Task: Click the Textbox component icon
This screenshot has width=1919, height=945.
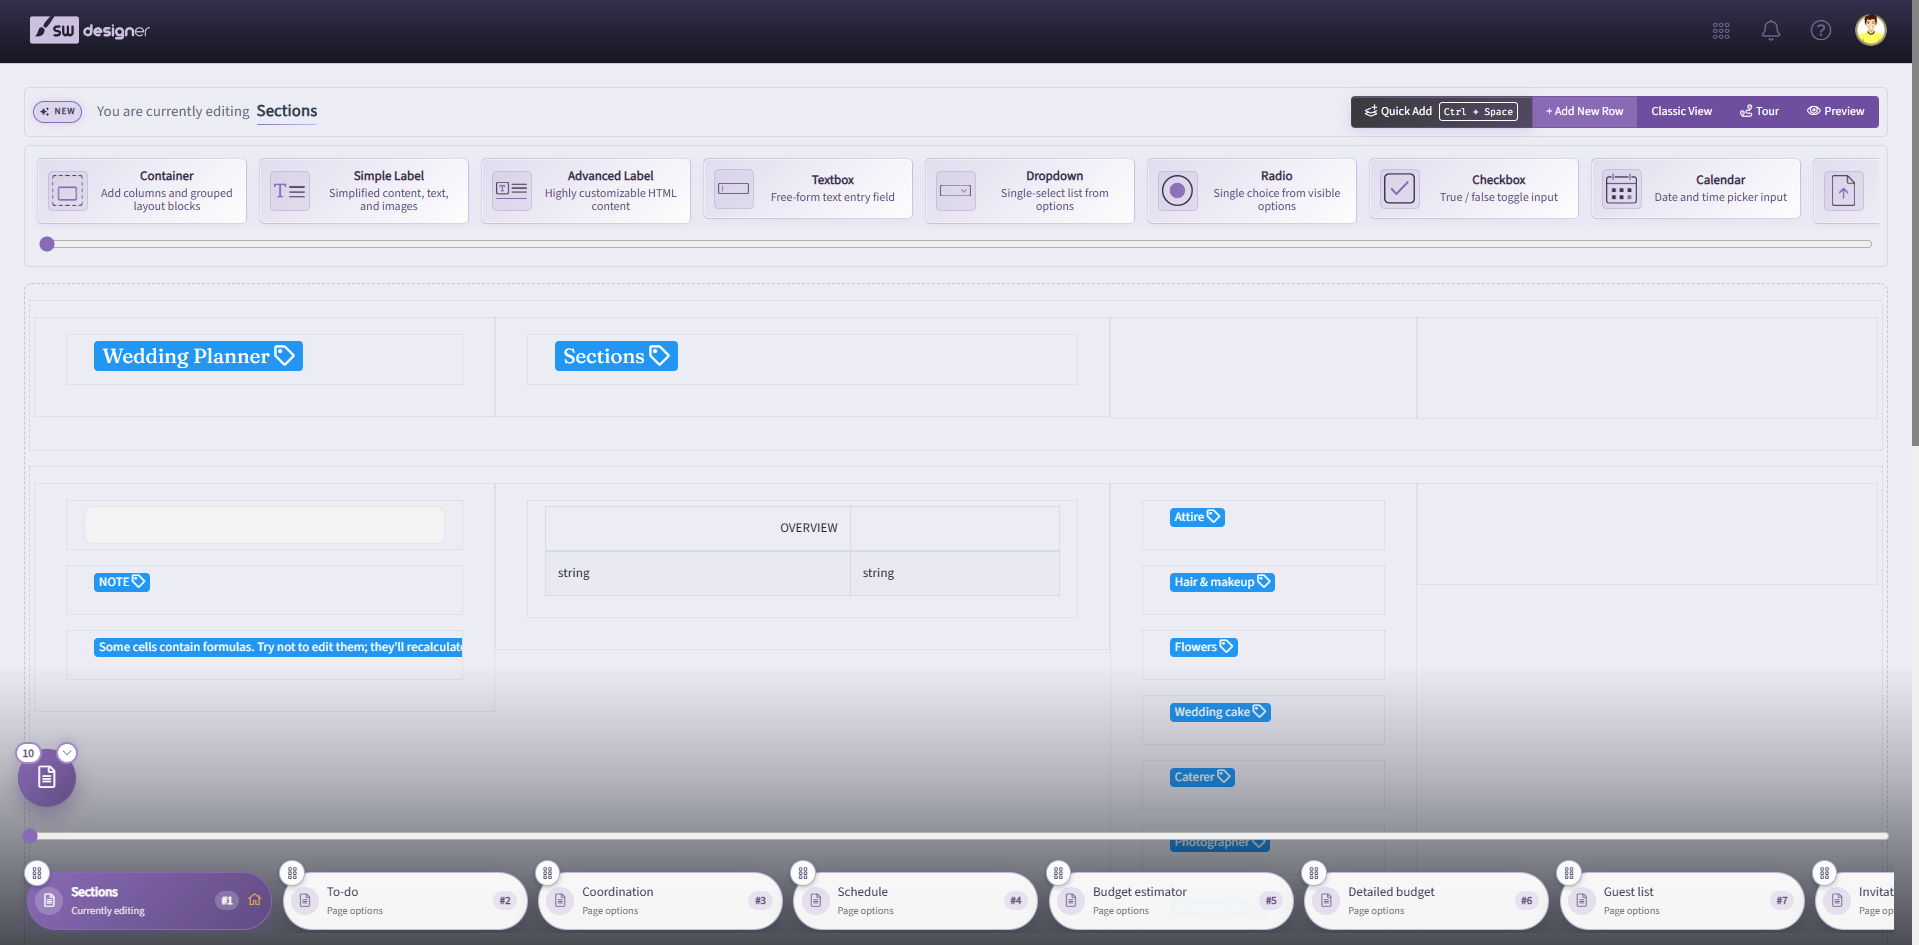Action: click(x=734, y=189)
